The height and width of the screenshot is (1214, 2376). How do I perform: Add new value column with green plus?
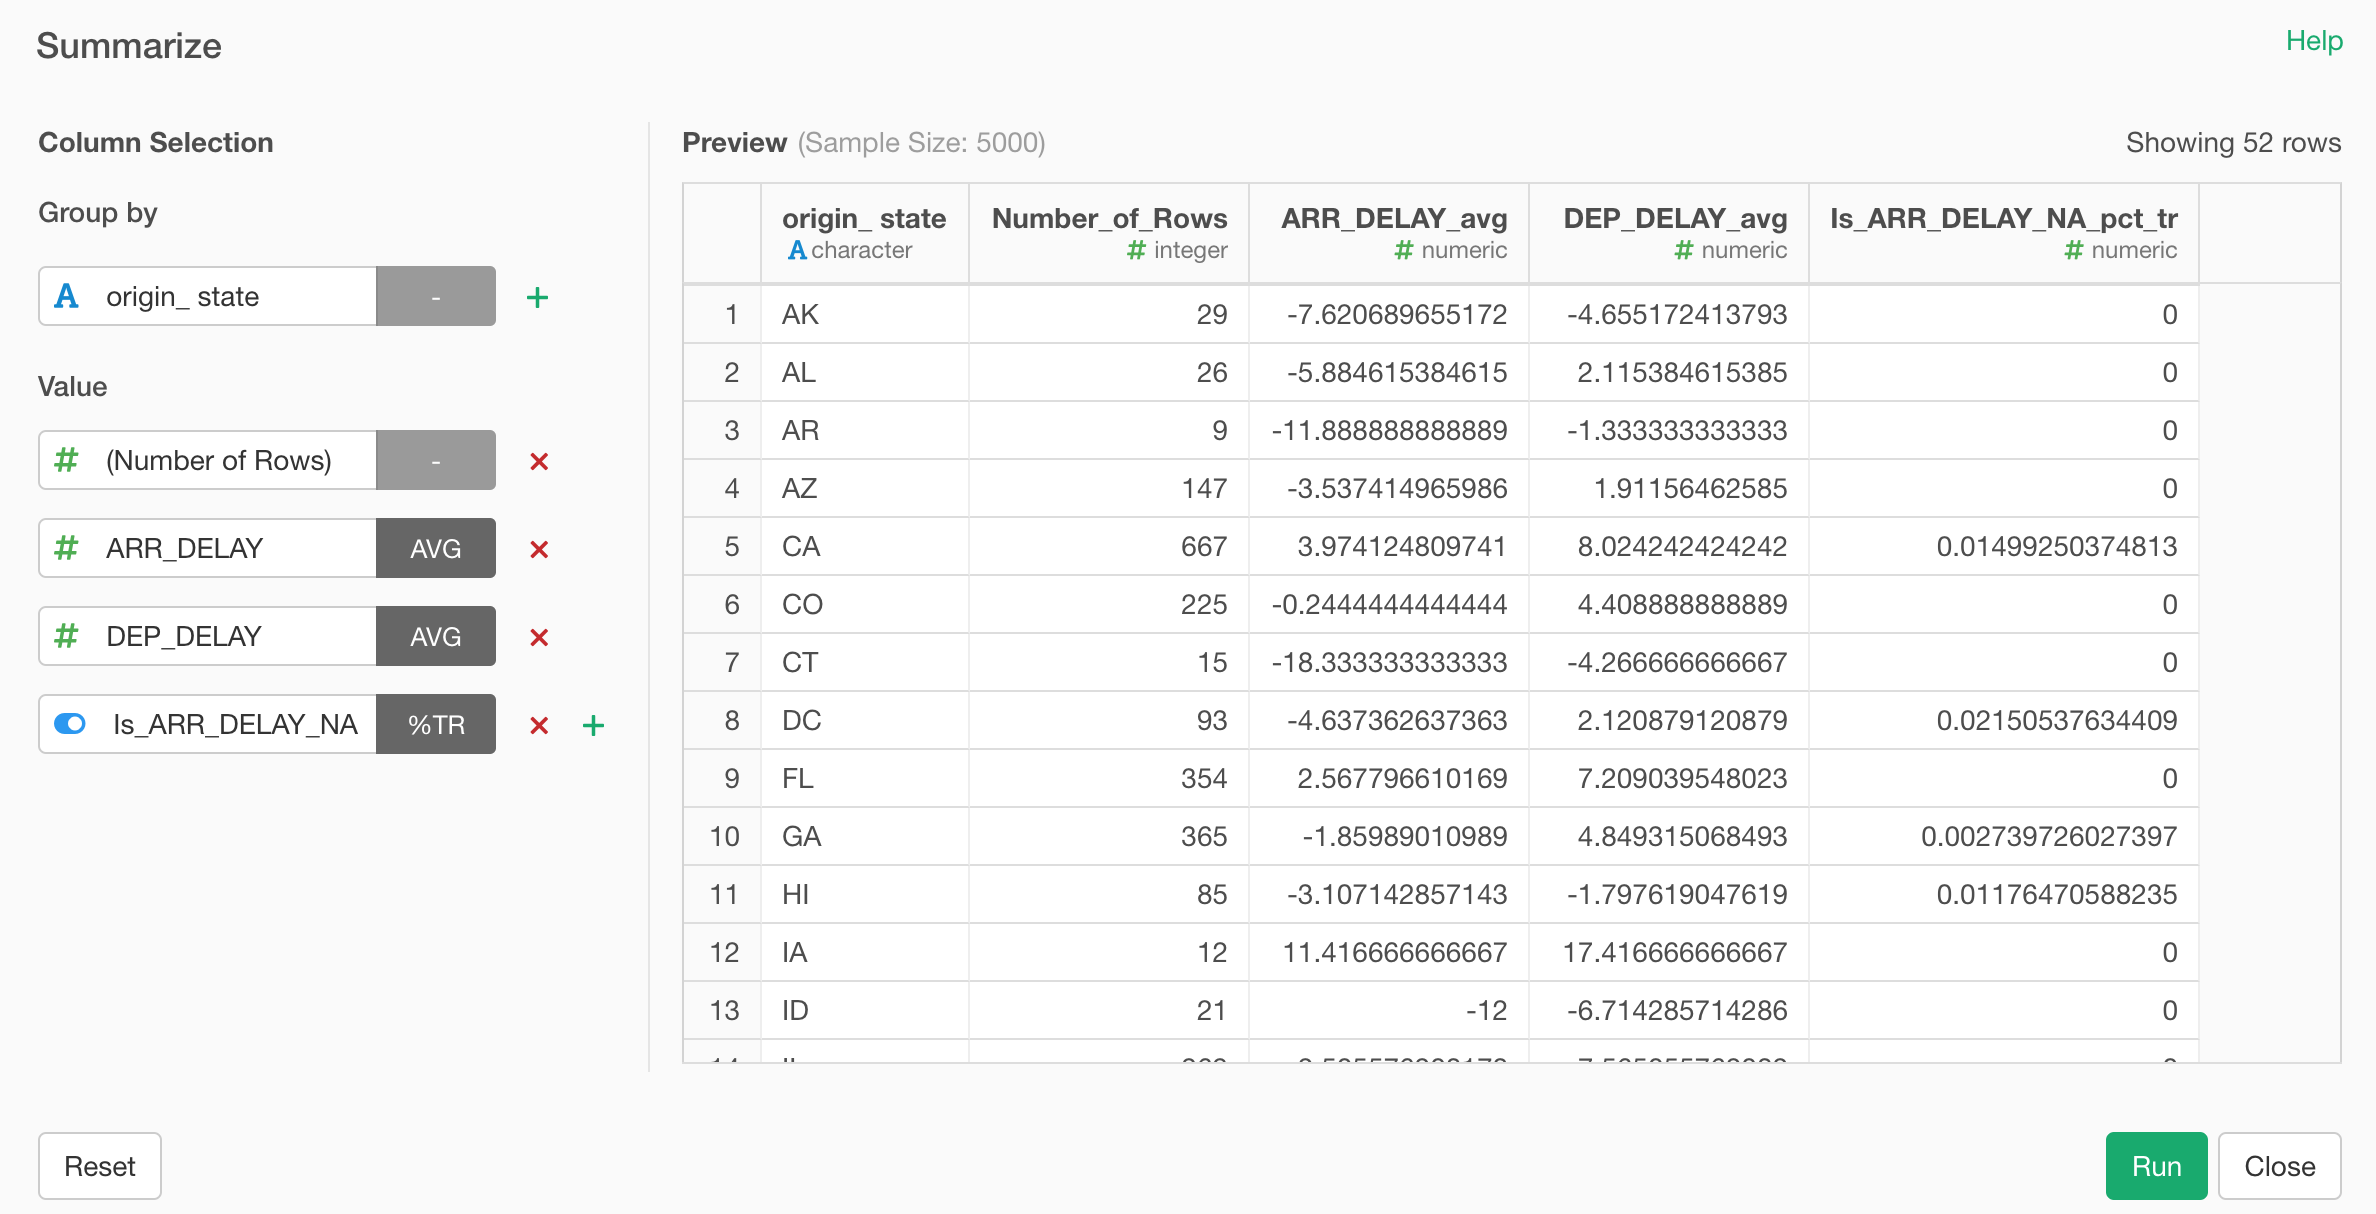593,725
